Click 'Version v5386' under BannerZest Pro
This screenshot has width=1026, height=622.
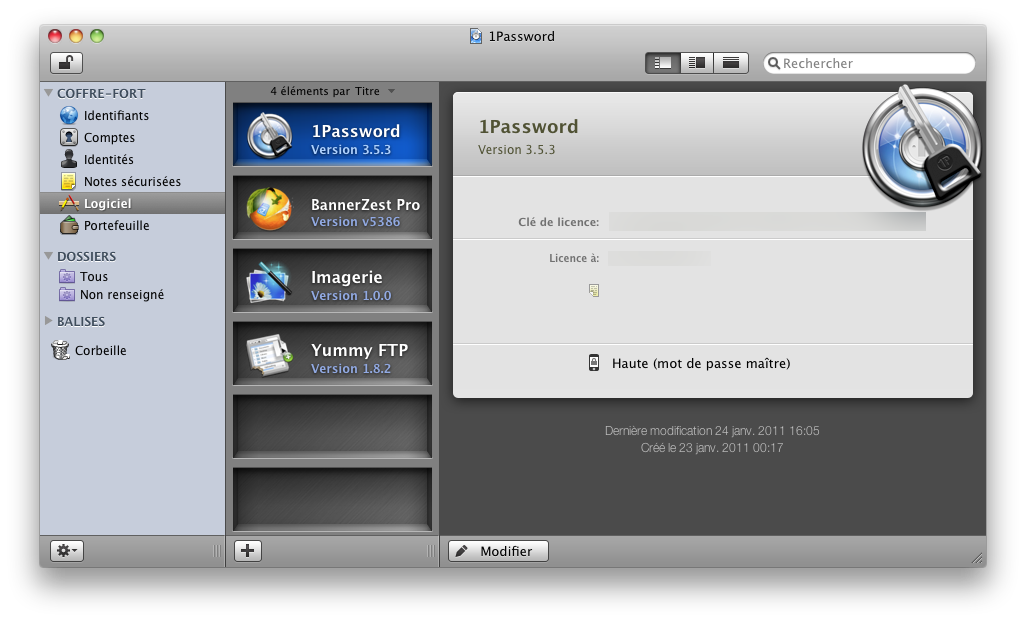355,222
